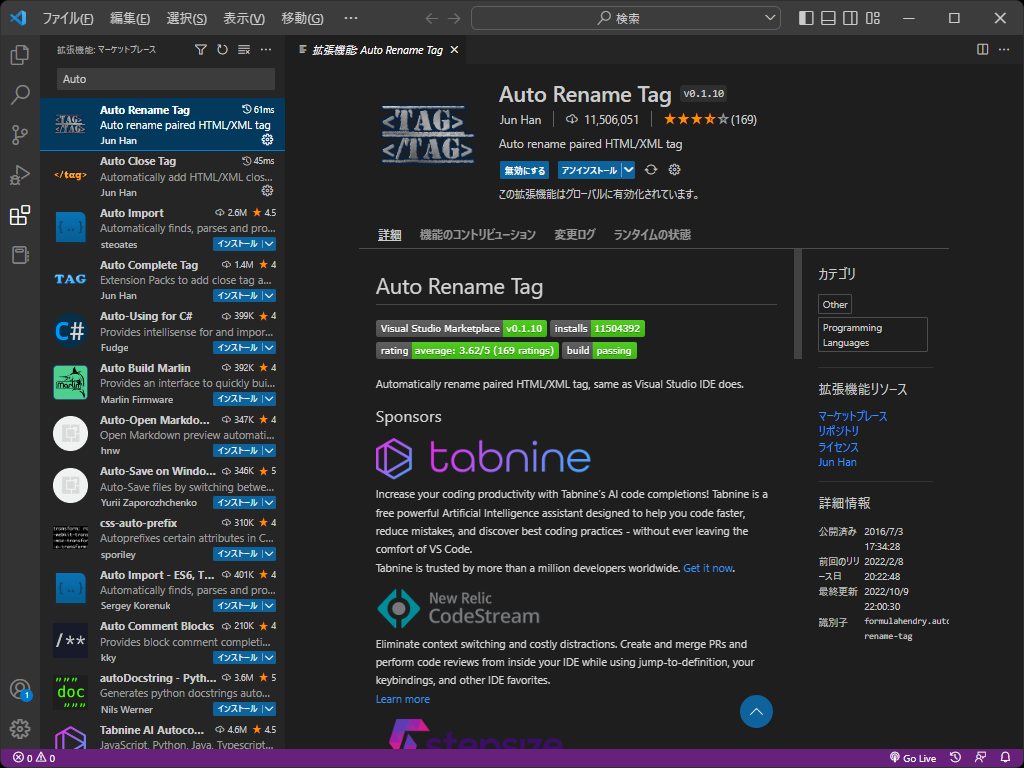The width and height of the screenshot is (1024, 768).
Task: Open the 編集(E) menu
Action: [129, 18]
